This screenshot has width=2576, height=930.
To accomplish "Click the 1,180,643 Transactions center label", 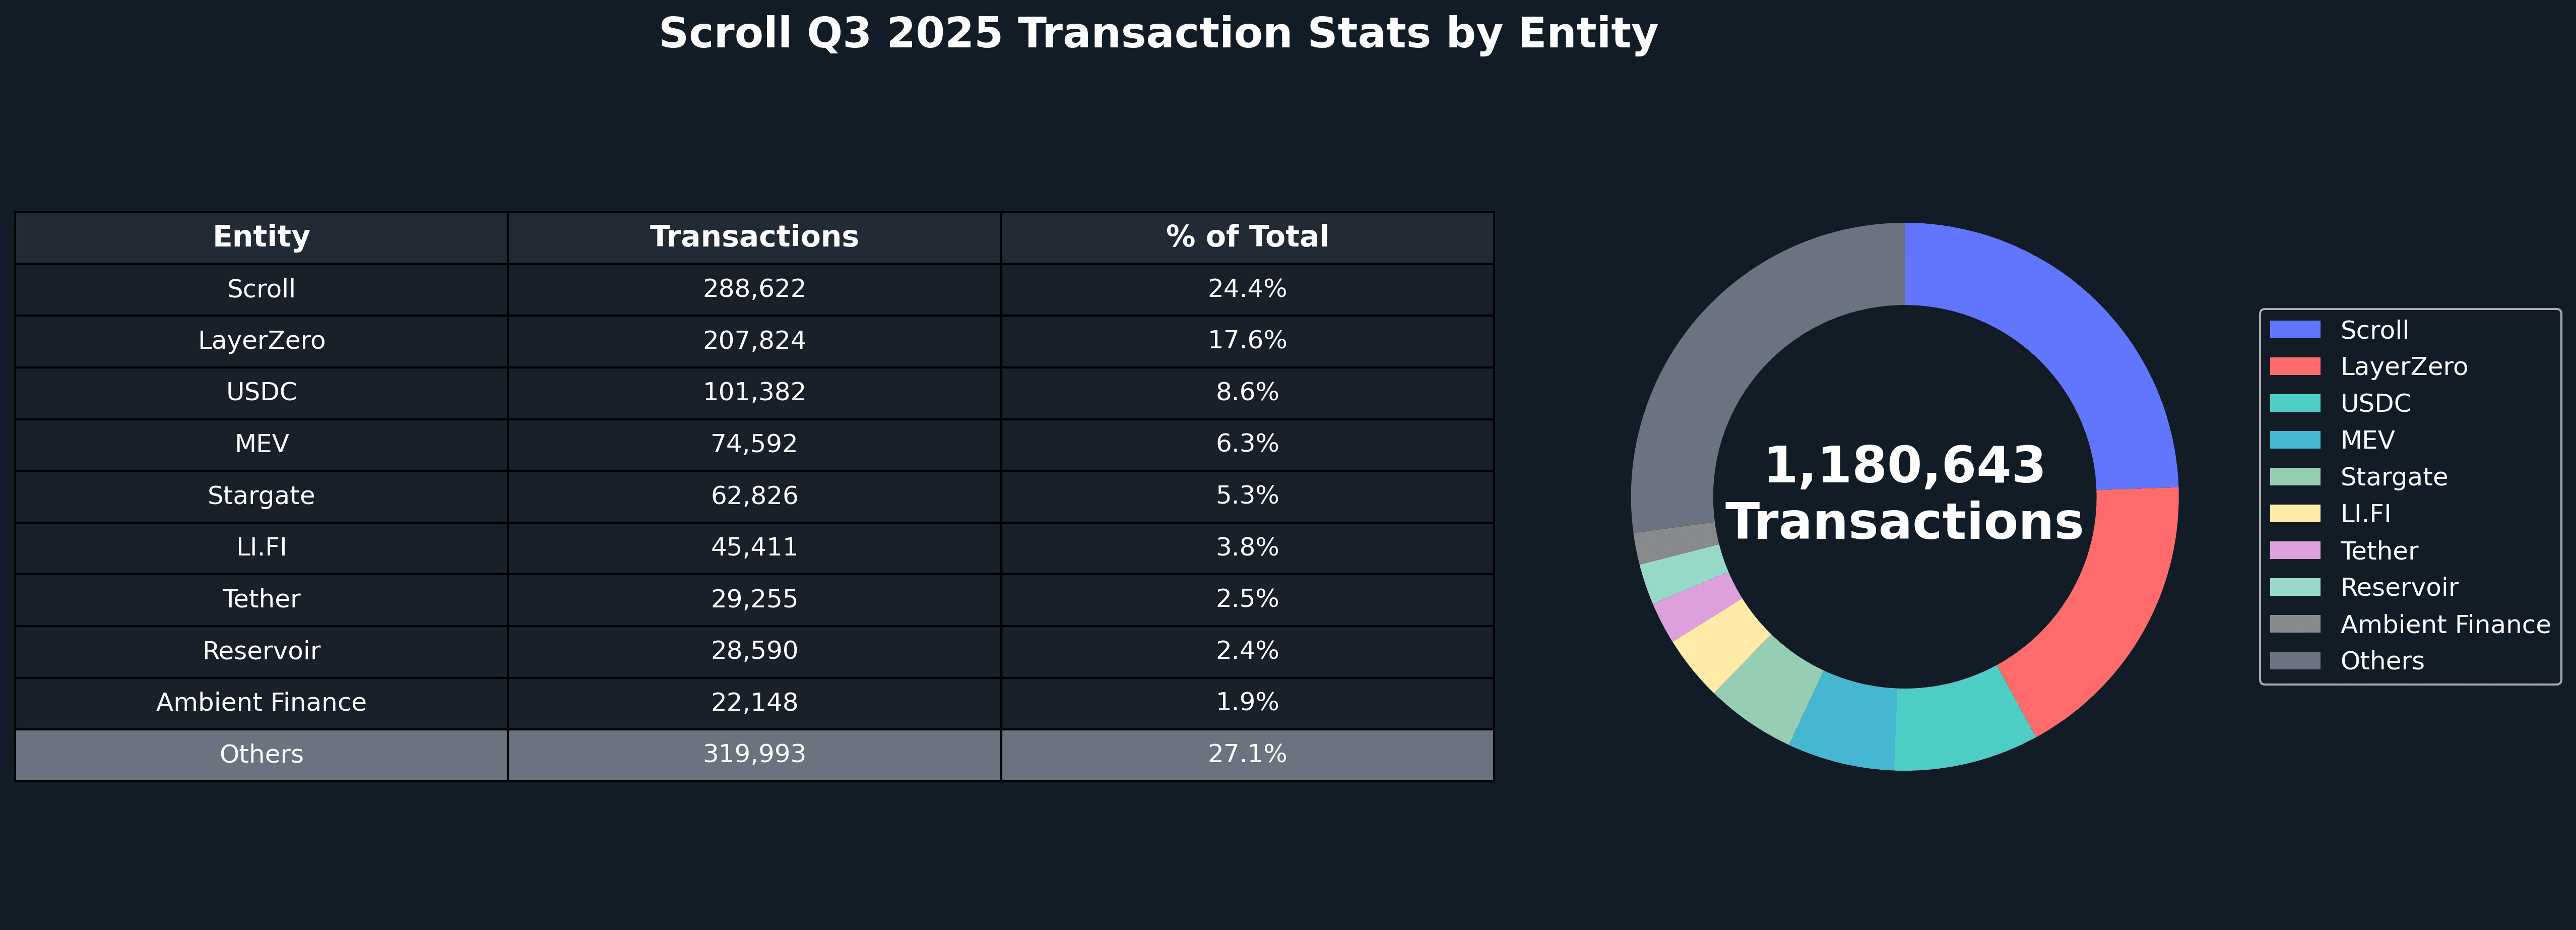I will 1904,494.
